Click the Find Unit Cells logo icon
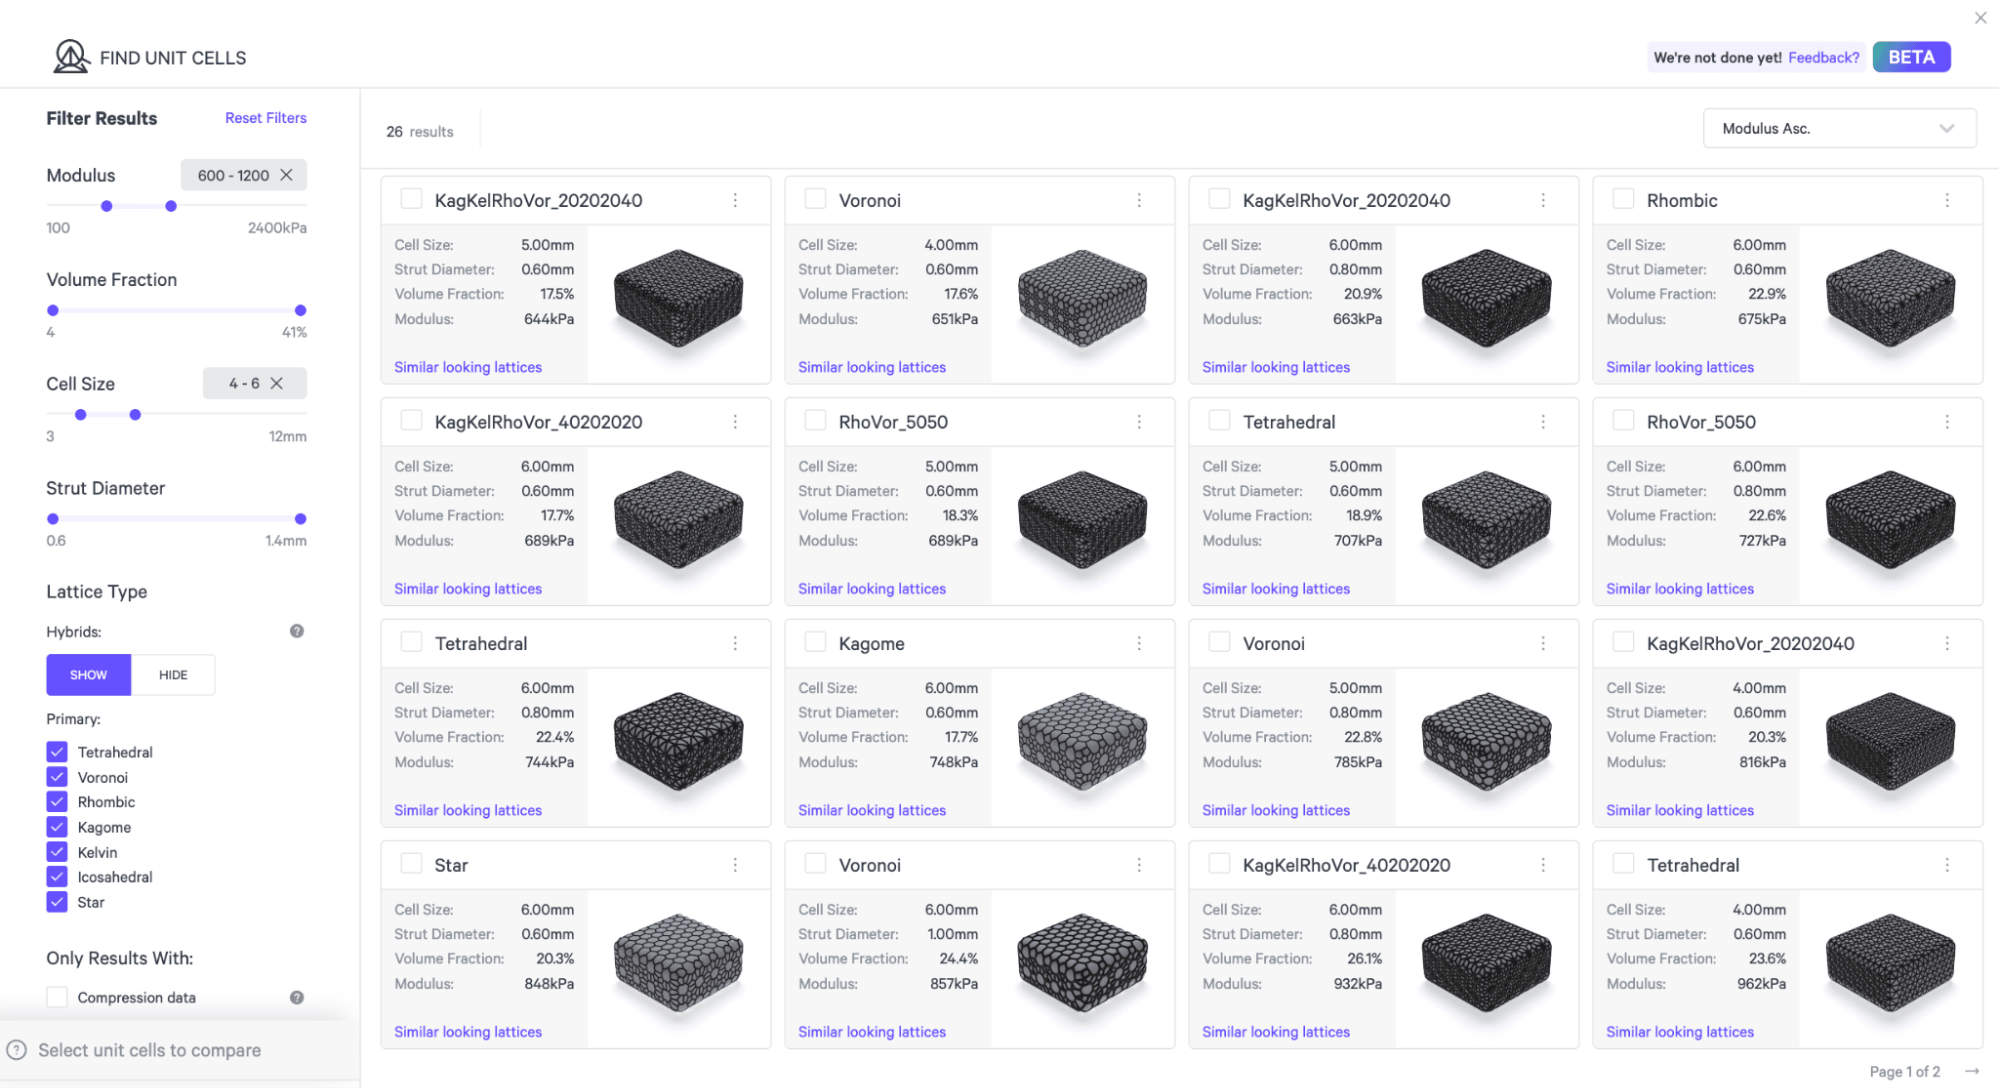 tap(71, 56)
